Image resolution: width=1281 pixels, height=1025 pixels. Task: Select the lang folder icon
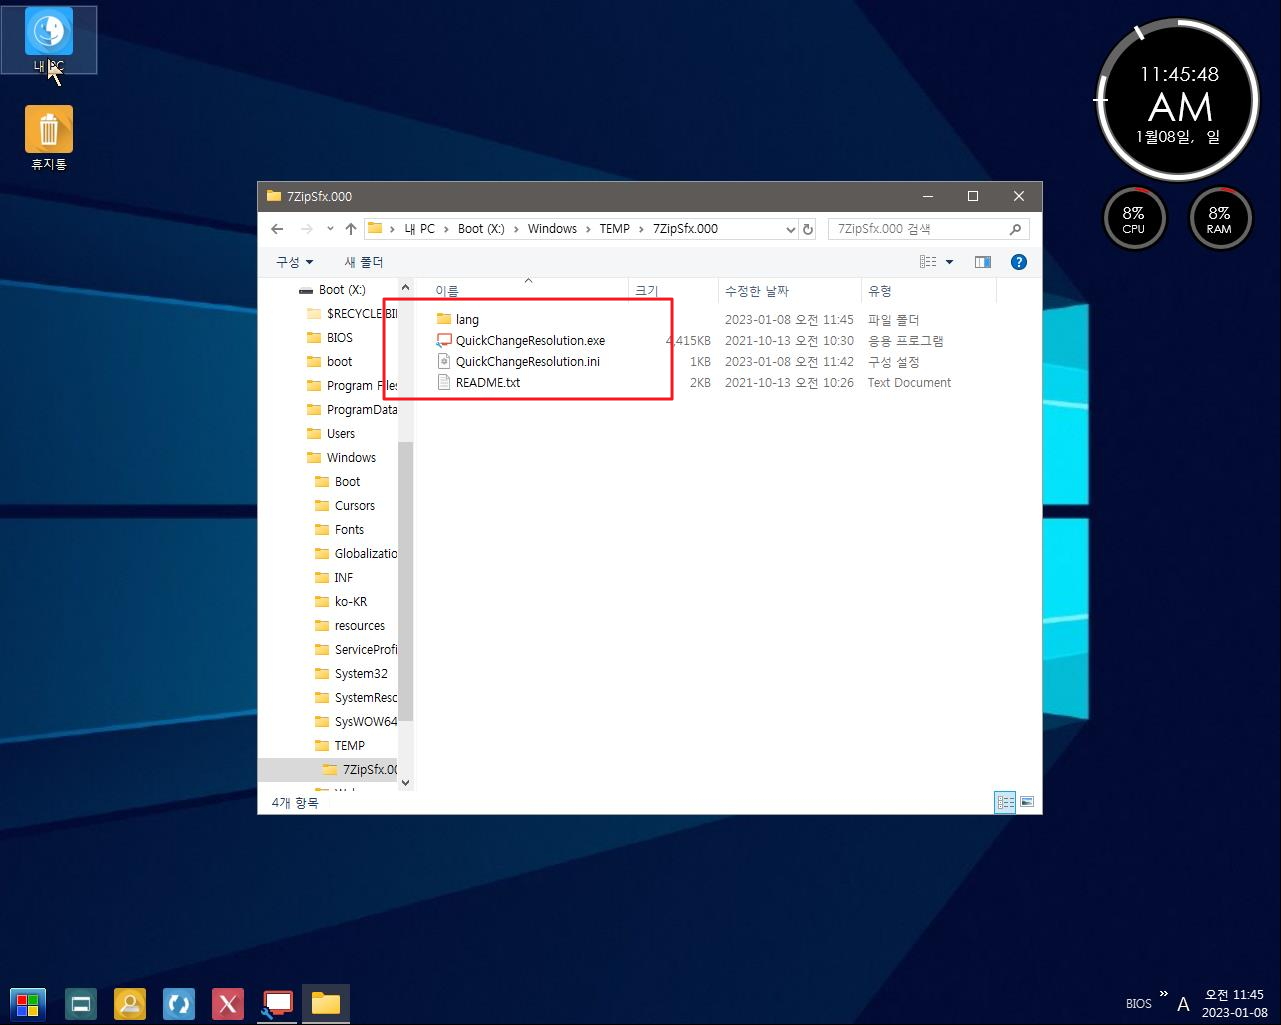pos(444,319)
